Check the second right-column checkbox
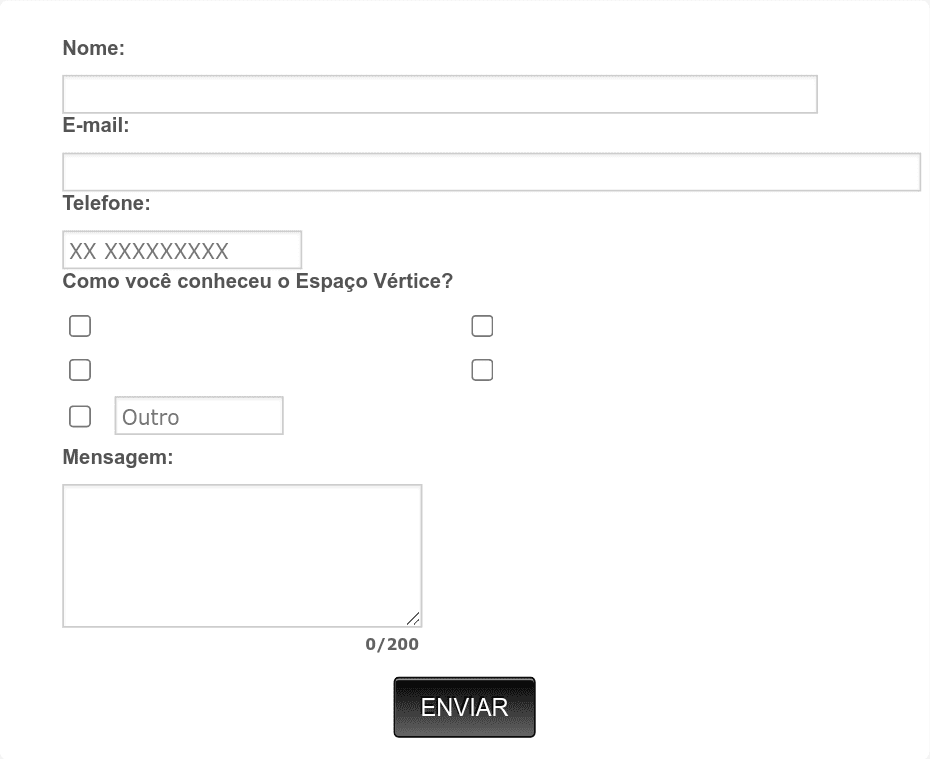Screen dimensions: 930x759 click(482, 370)
